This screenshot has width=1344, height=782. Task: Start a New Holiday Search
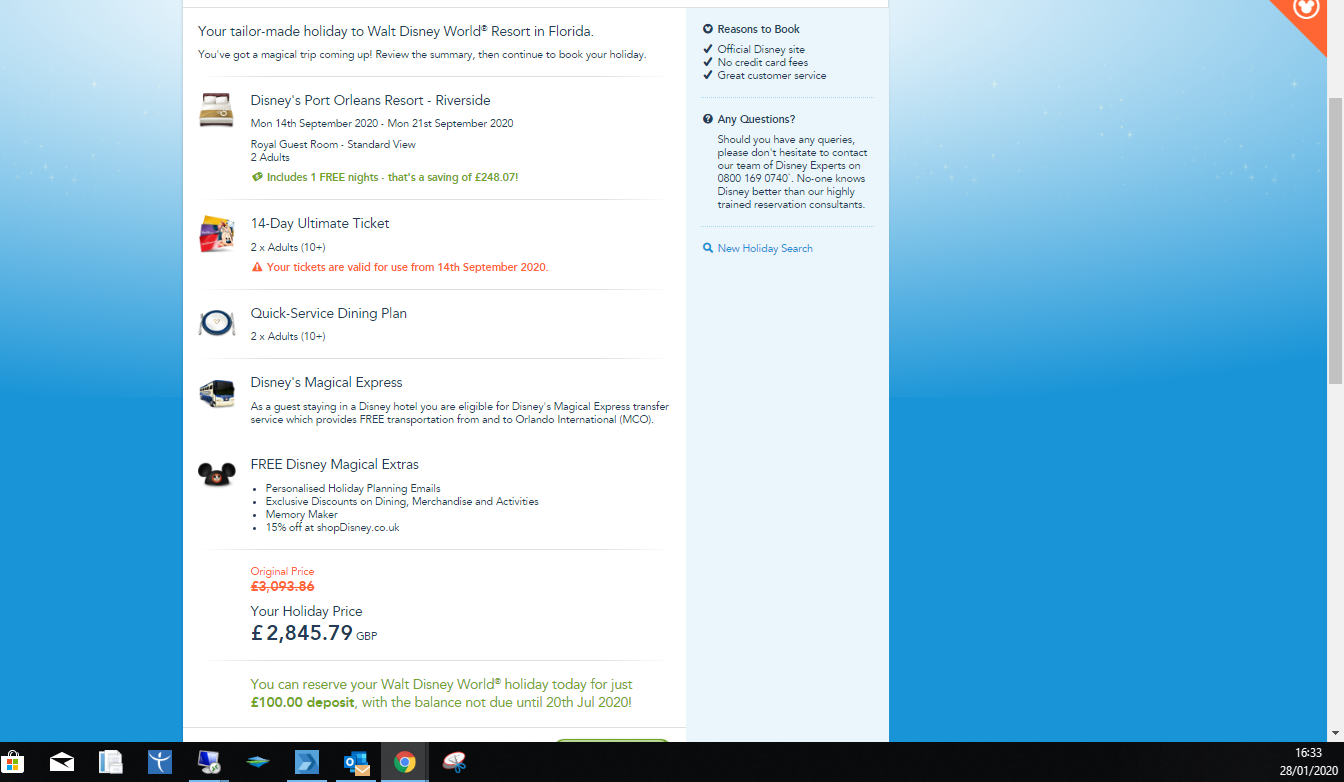coord(765,248)
